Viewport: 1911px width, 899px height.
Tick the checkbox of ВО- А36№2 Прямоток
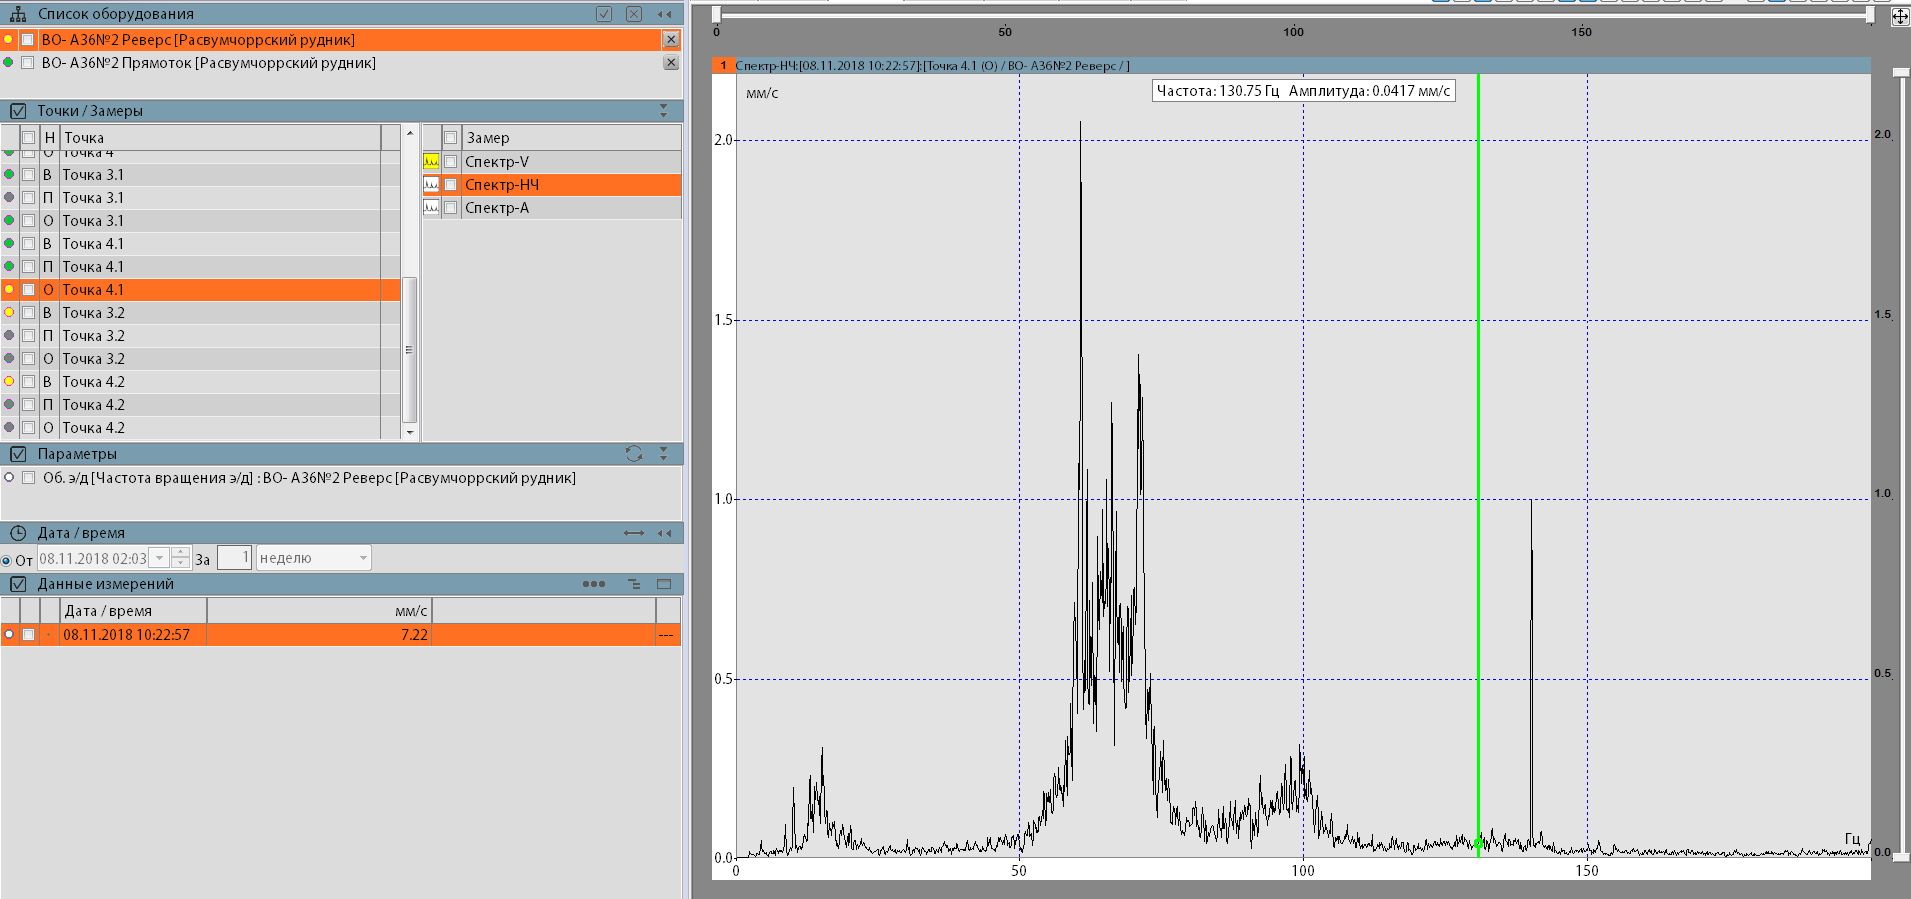tap(28, 63)
